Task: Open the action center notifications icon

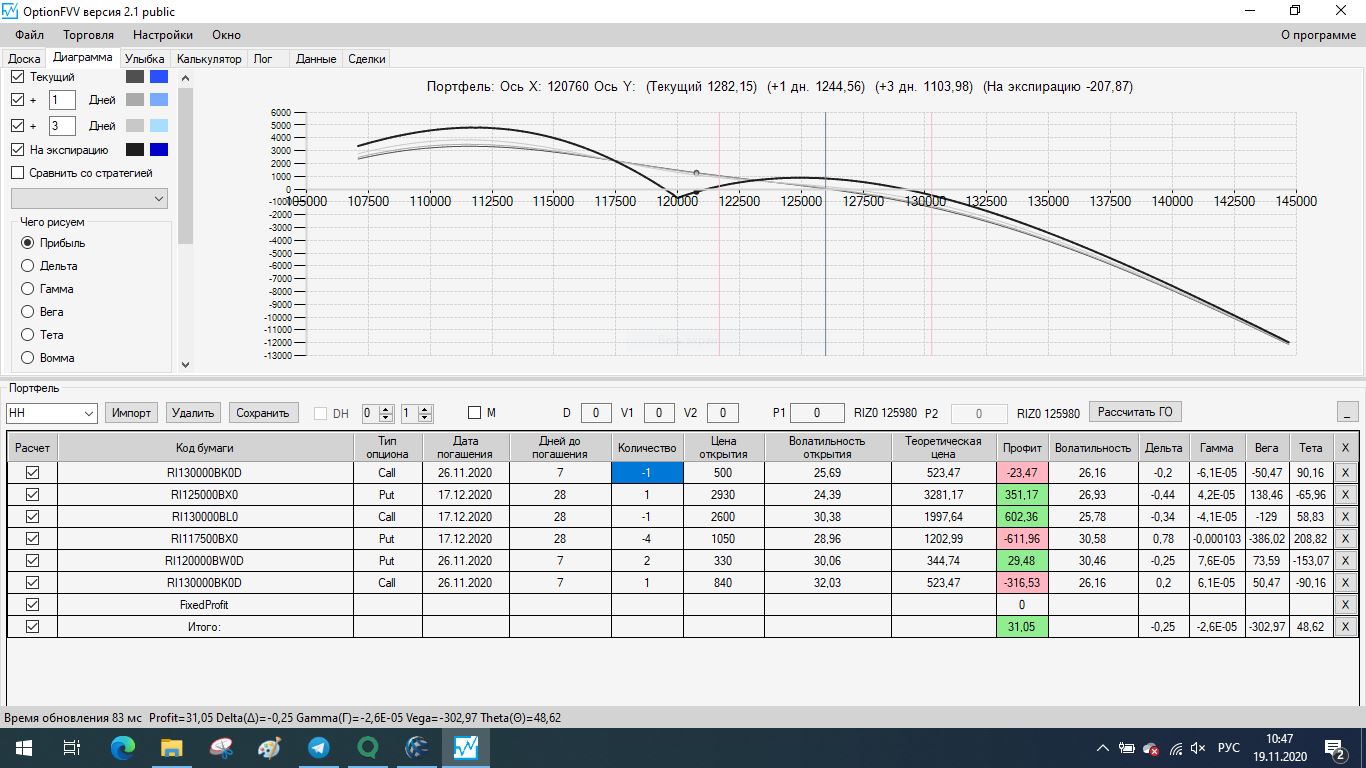Action: [x=1336, y=748]
